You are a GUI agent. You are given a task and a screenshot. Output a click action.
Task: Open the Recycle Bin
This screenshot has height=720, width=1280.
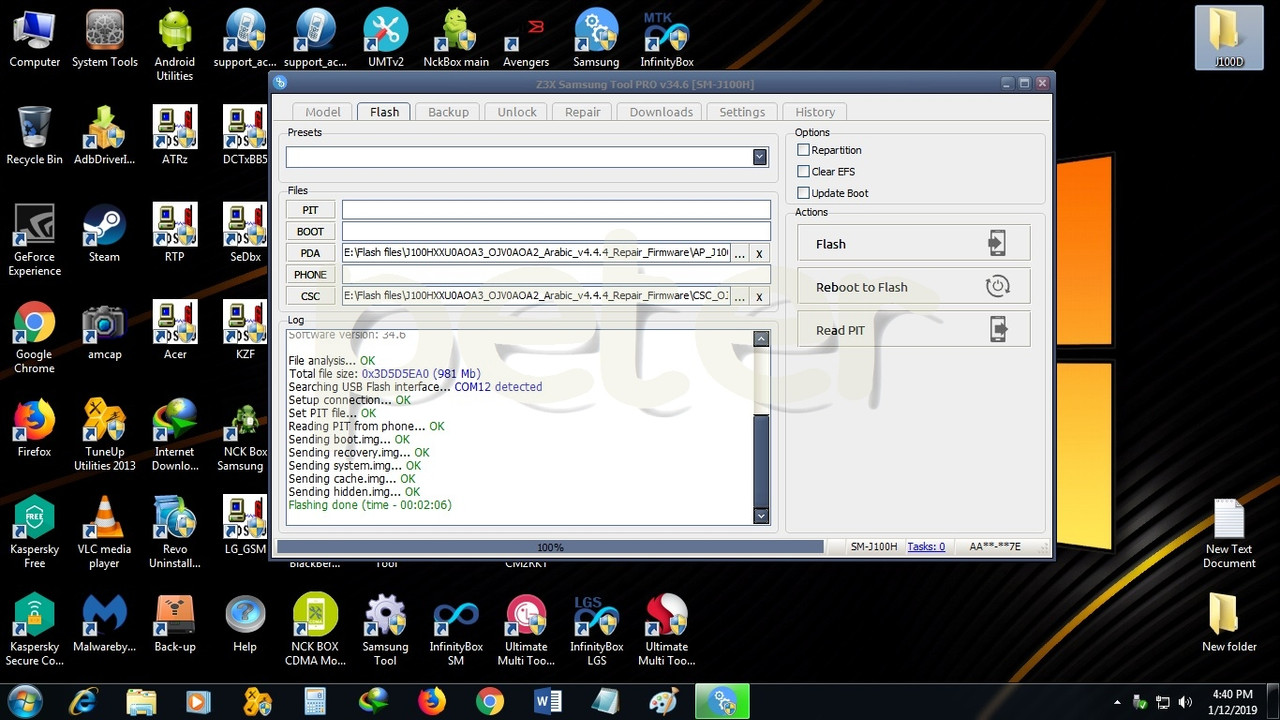coord(34,137)
